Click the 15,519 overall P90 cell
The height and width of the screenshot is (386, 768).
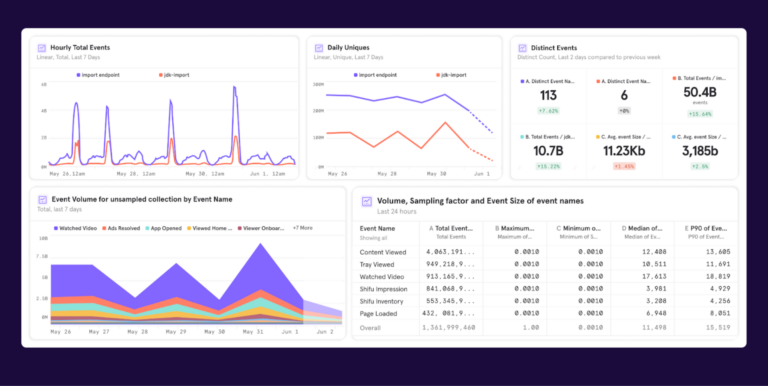[x=718, y=328]
